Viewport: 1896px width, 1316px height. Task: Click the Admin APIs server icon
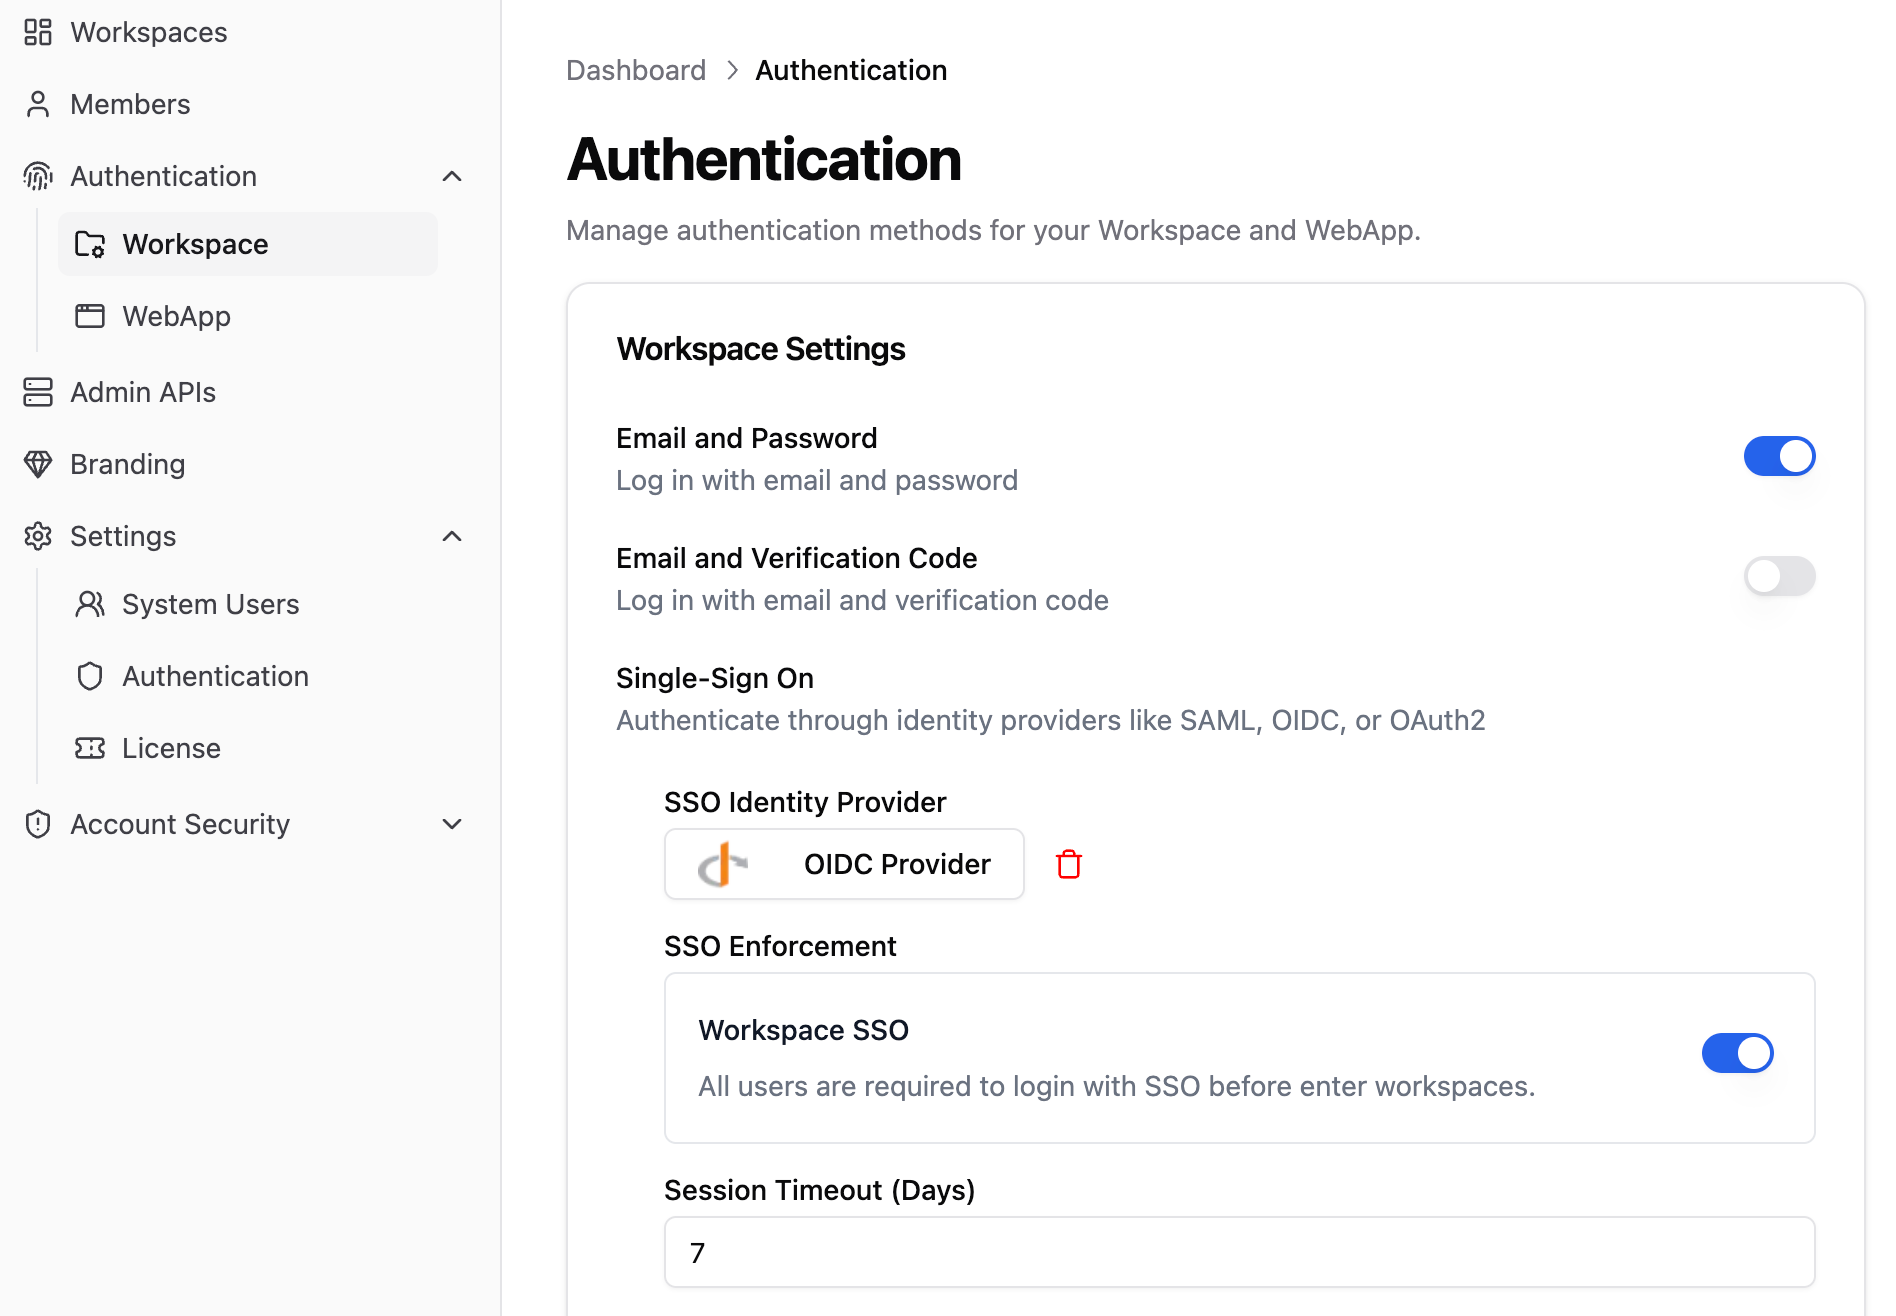click(38, 392)
